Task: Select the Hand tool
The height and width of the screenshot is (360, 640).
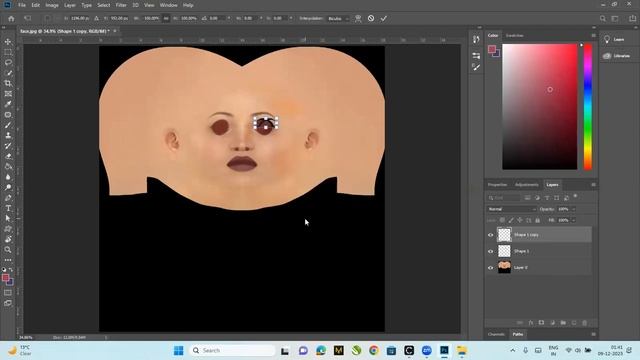Action: [x=8, y=240]
